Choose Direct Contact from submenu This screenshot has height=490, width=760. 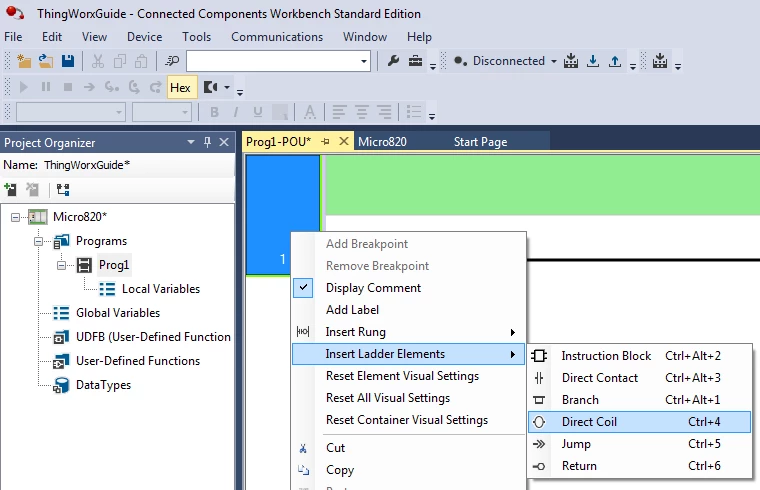[x=639, y=378]
